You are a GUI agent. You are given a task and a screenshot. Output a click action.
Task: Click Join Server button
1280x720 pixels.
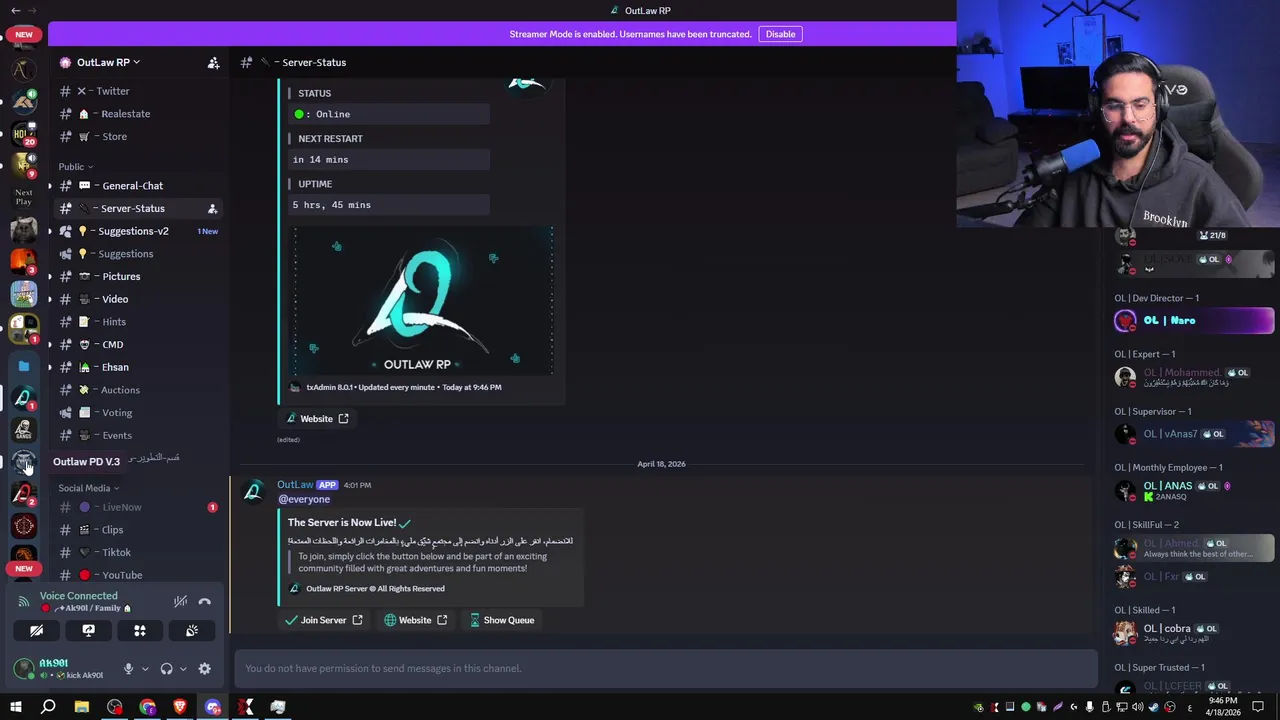(x=323, y=620)
